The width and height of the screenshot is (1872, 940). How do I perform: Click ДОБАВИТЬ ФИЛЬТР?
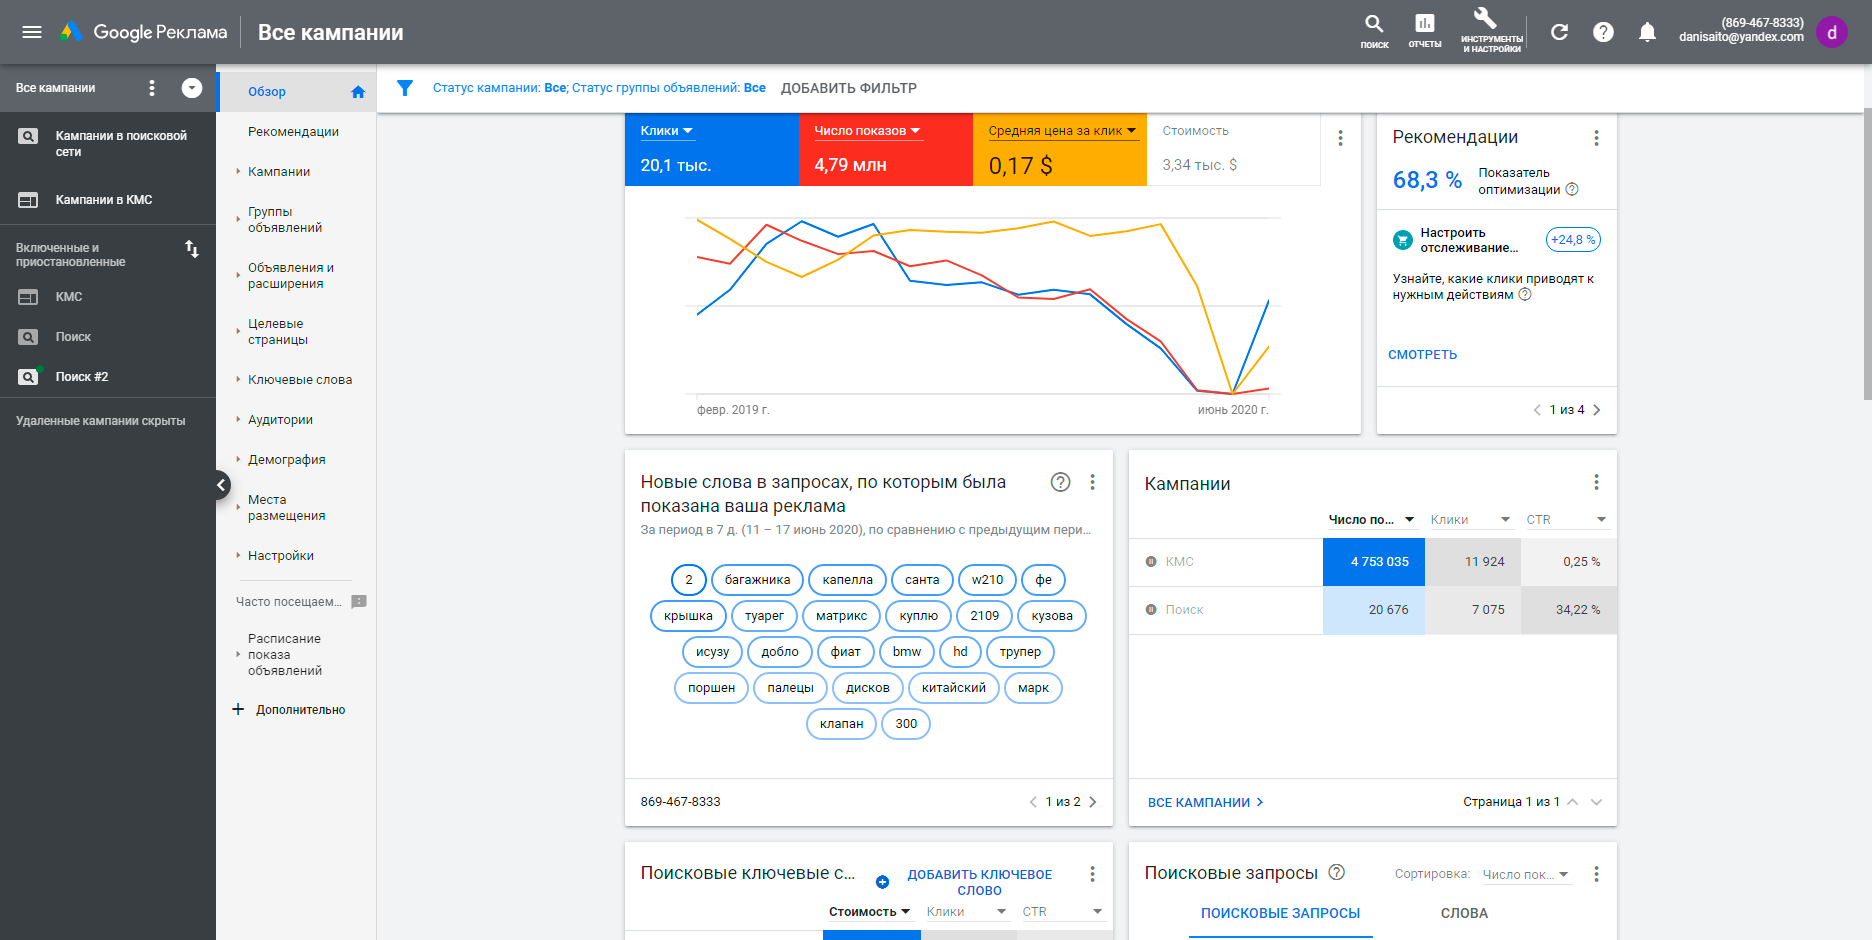(x=849, y=88)
